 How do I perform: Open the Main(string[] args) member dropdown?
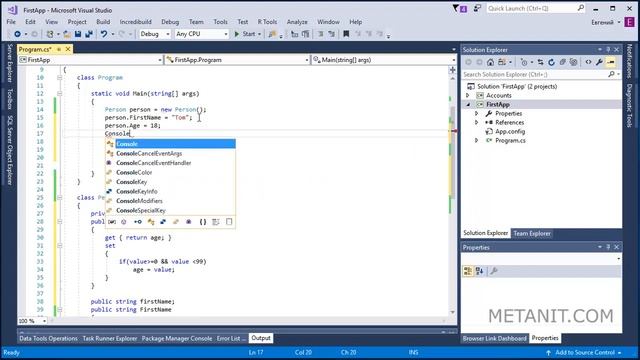pos(384,60)
